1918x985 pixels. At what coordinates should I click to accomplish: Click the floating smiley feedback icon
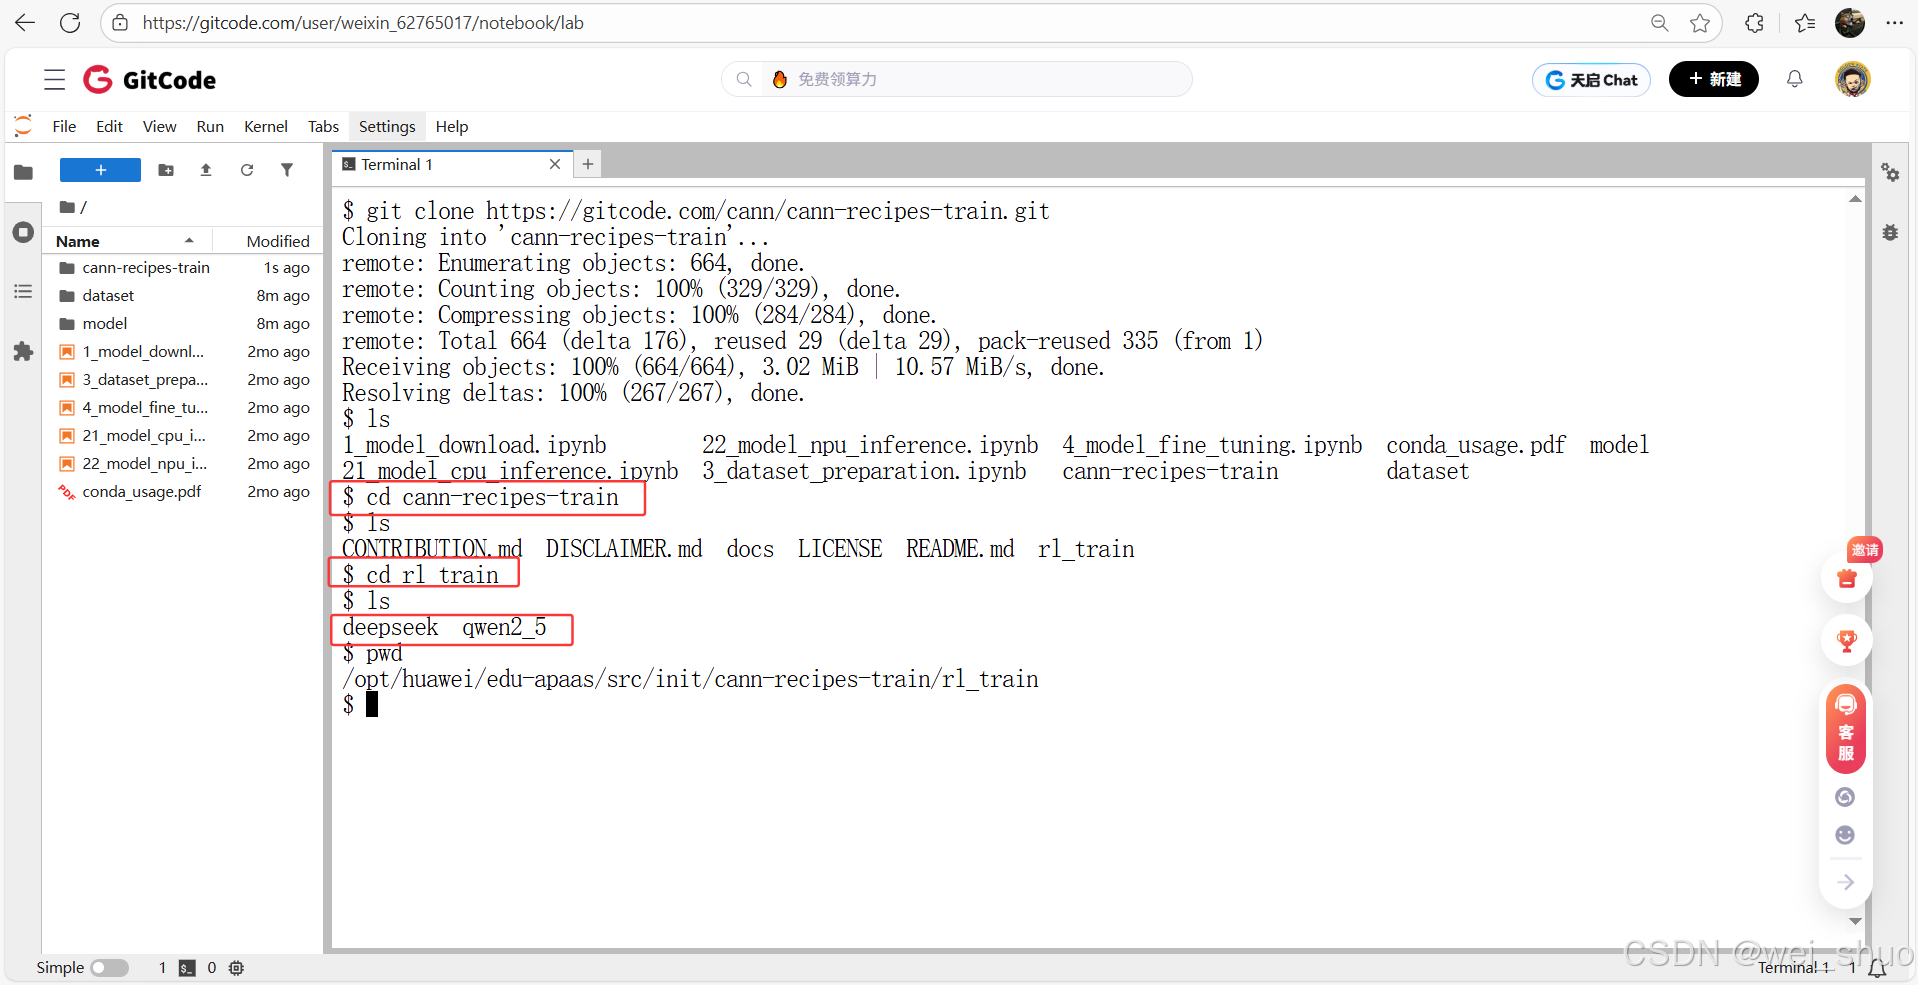[1845, 835]
